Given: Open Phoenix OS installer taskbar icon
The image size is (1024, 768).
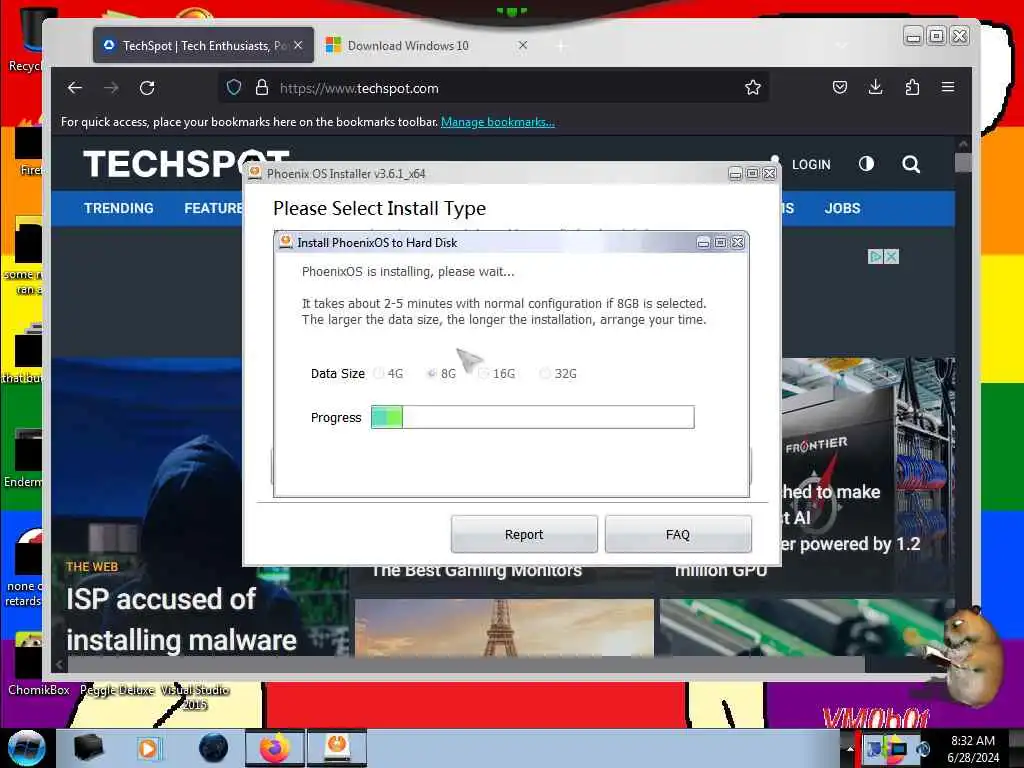Looking at the screenshot, I should pos(337,748).
